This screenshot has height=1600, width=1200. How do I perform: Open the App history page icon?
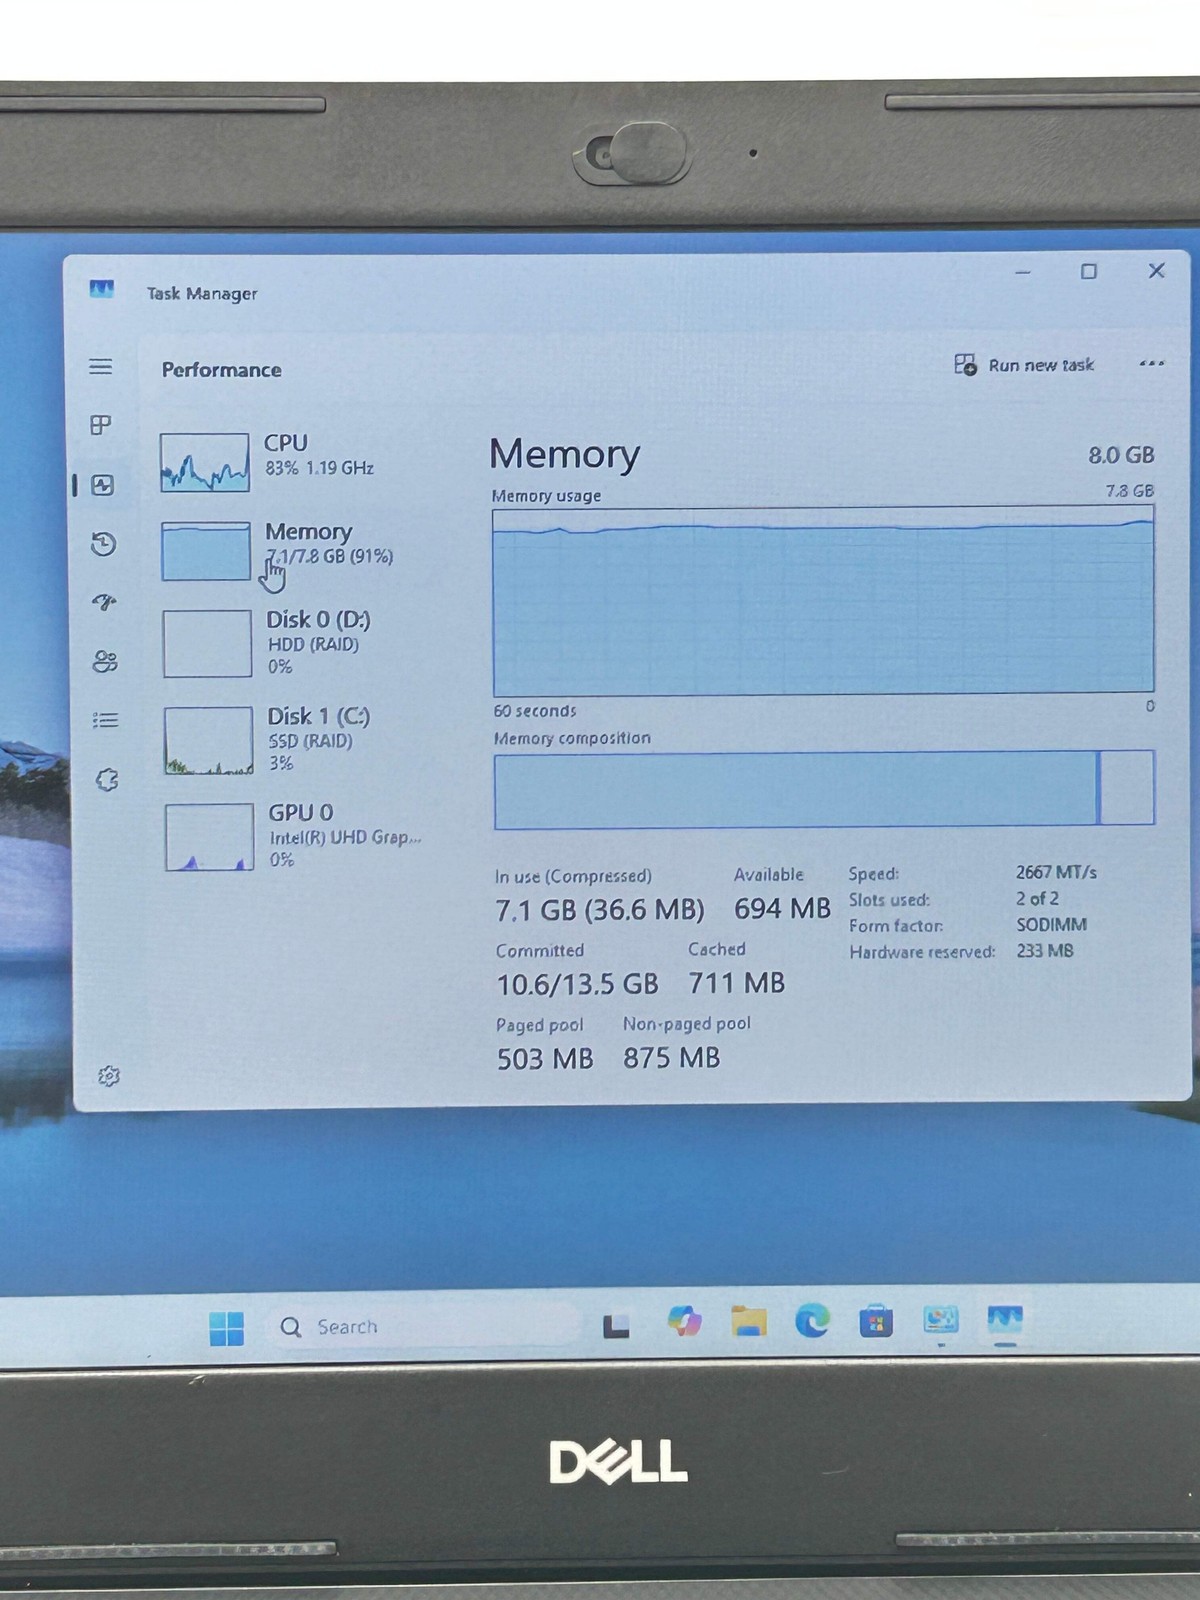[x=104, y=544]
